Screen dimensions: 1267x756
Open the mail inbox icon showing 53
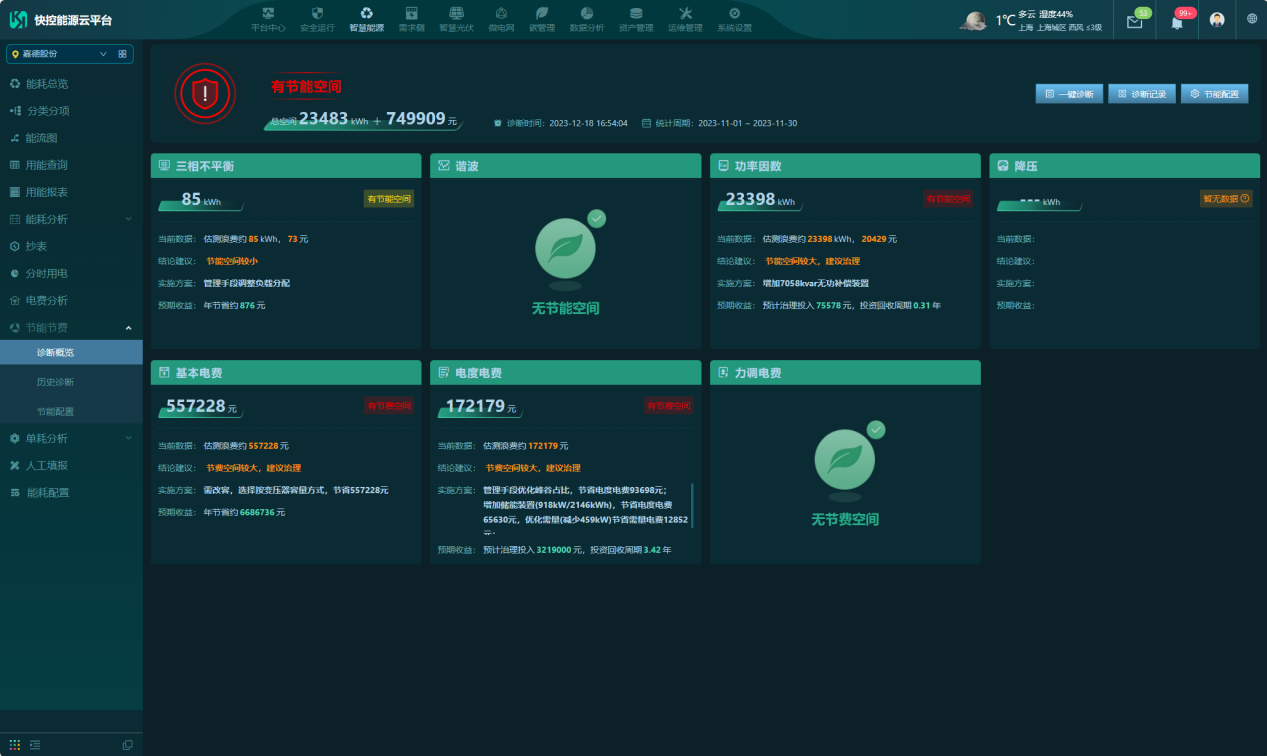point(1135,21)
